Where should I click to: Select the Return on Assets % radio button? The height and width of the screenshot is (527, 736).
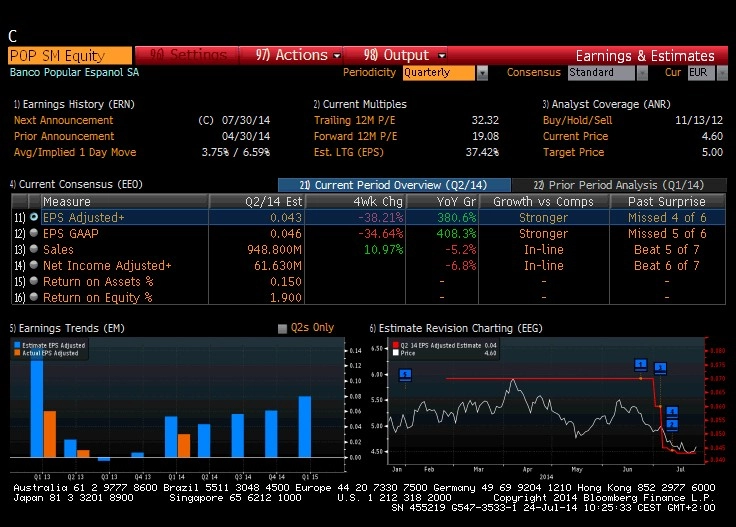pyautogui.click(x=34, y=281)
